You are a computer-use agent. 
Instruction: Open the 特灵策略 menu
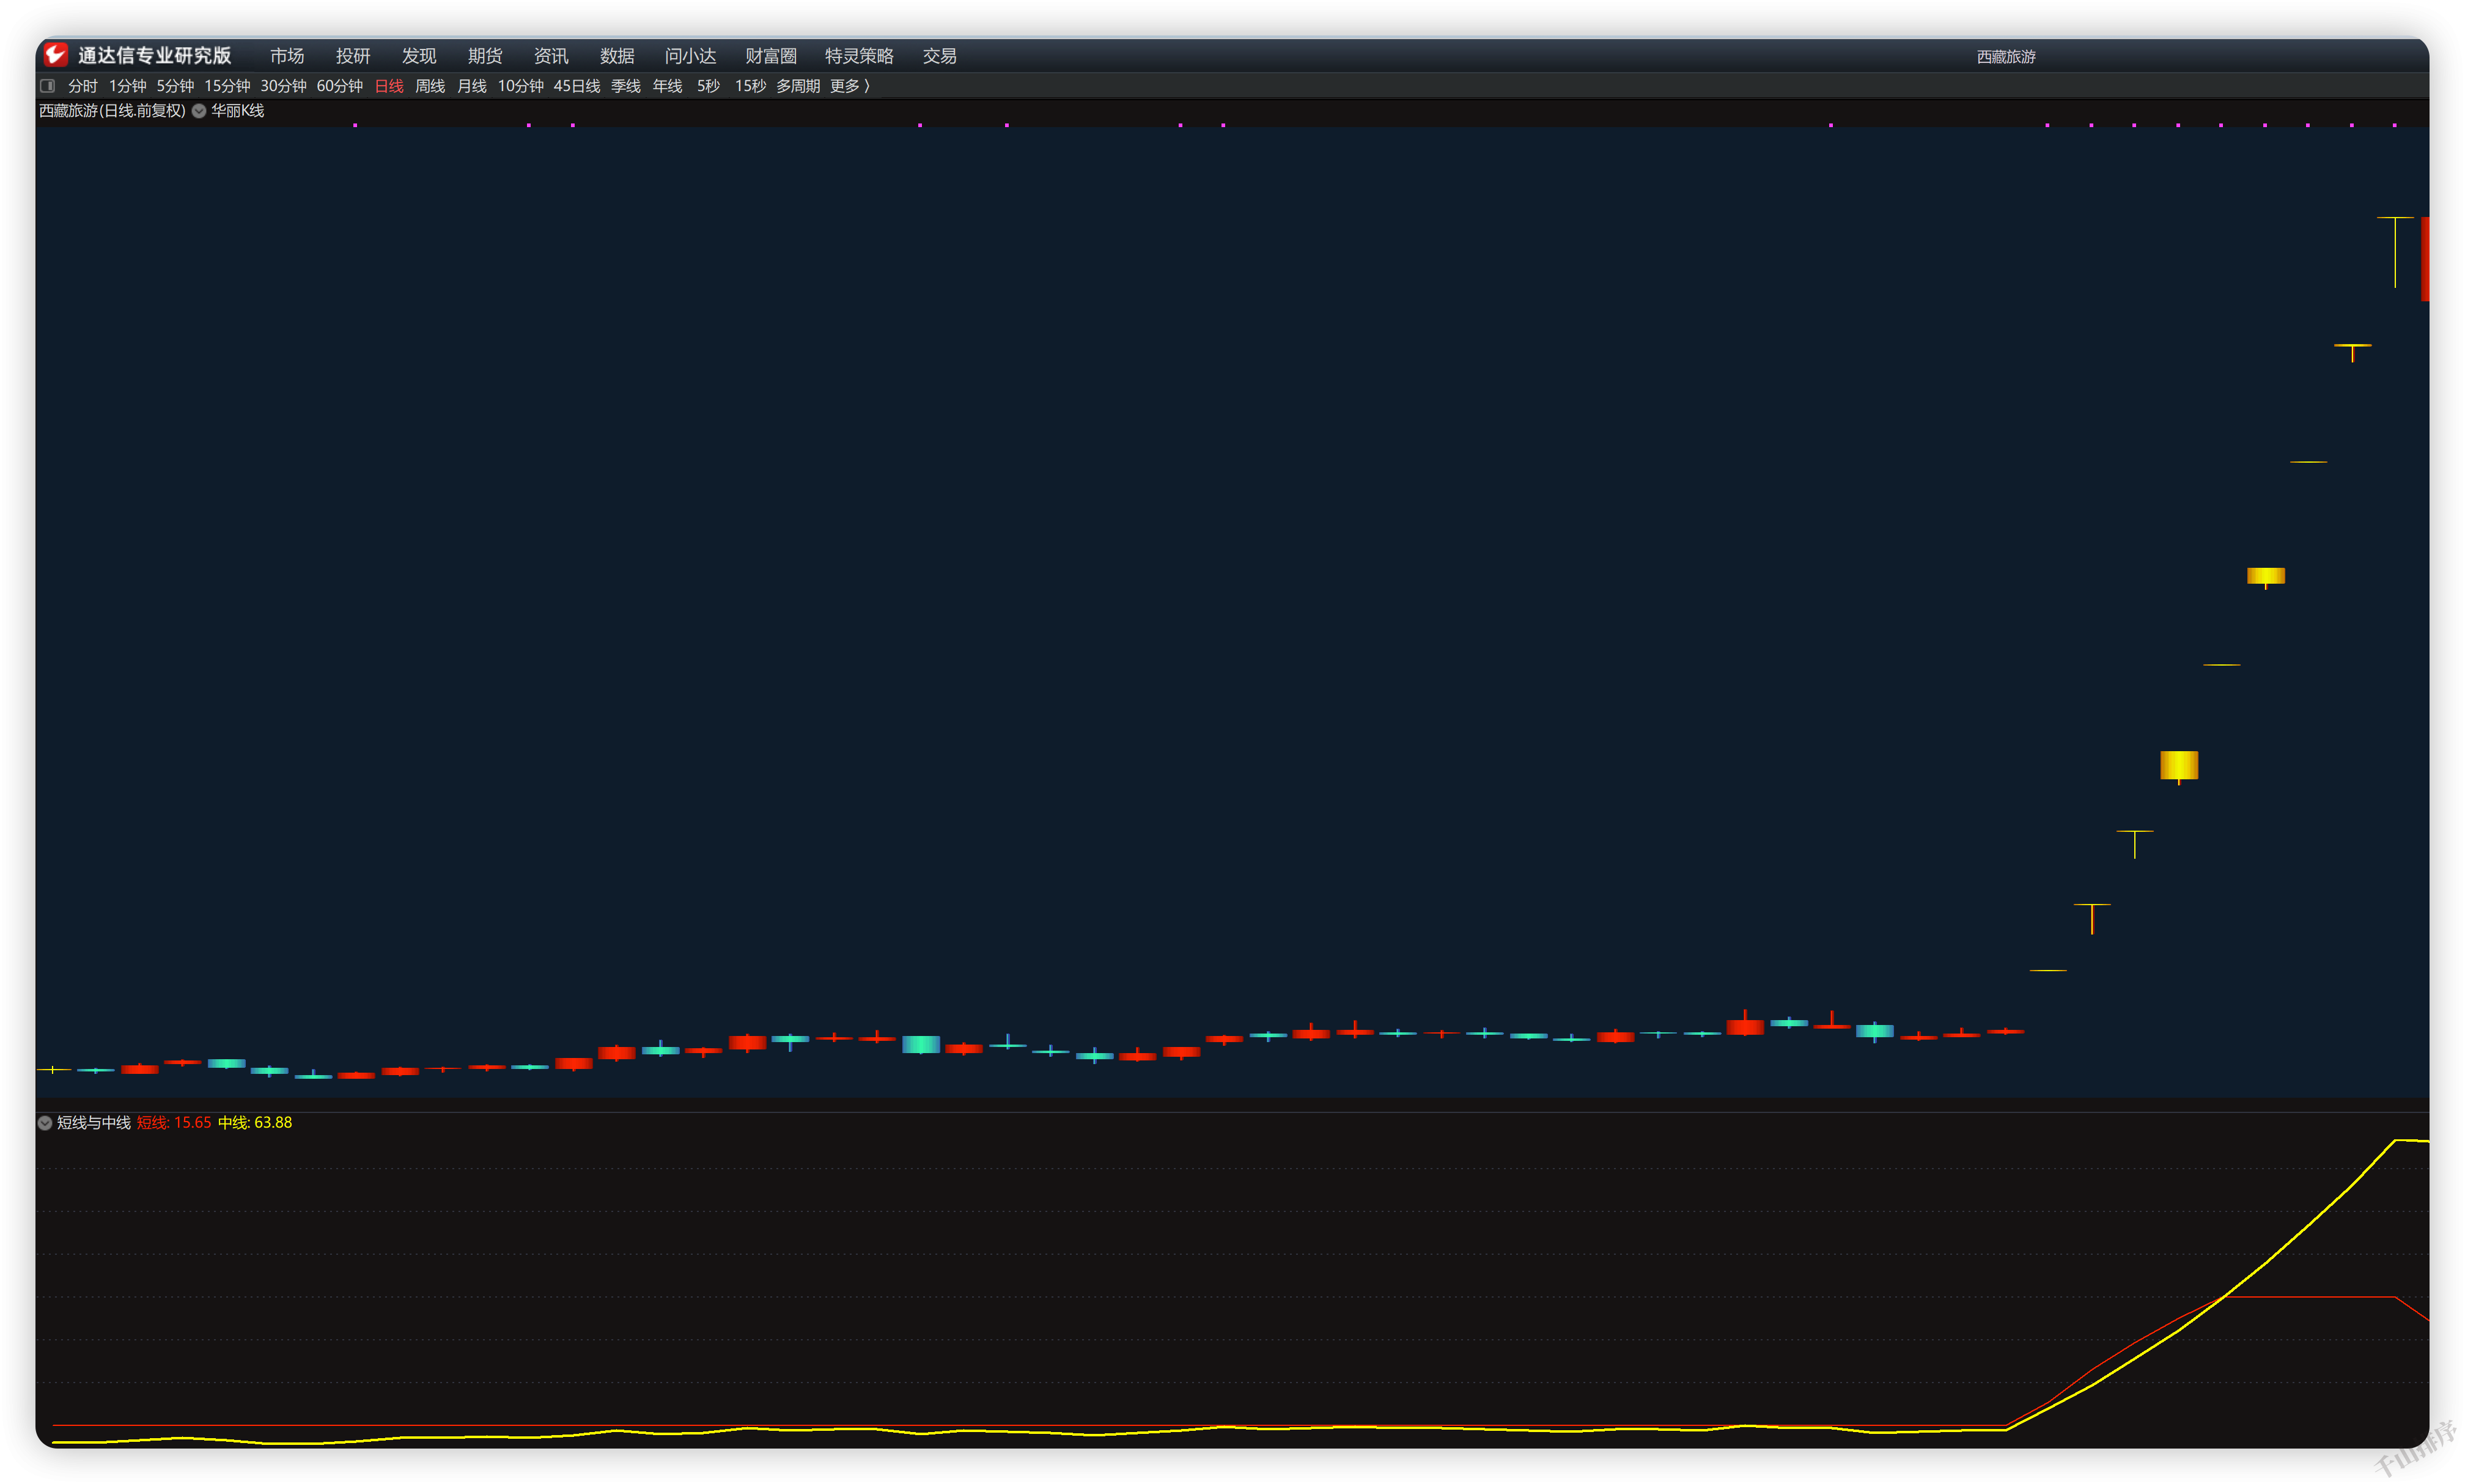pos(858,56)
